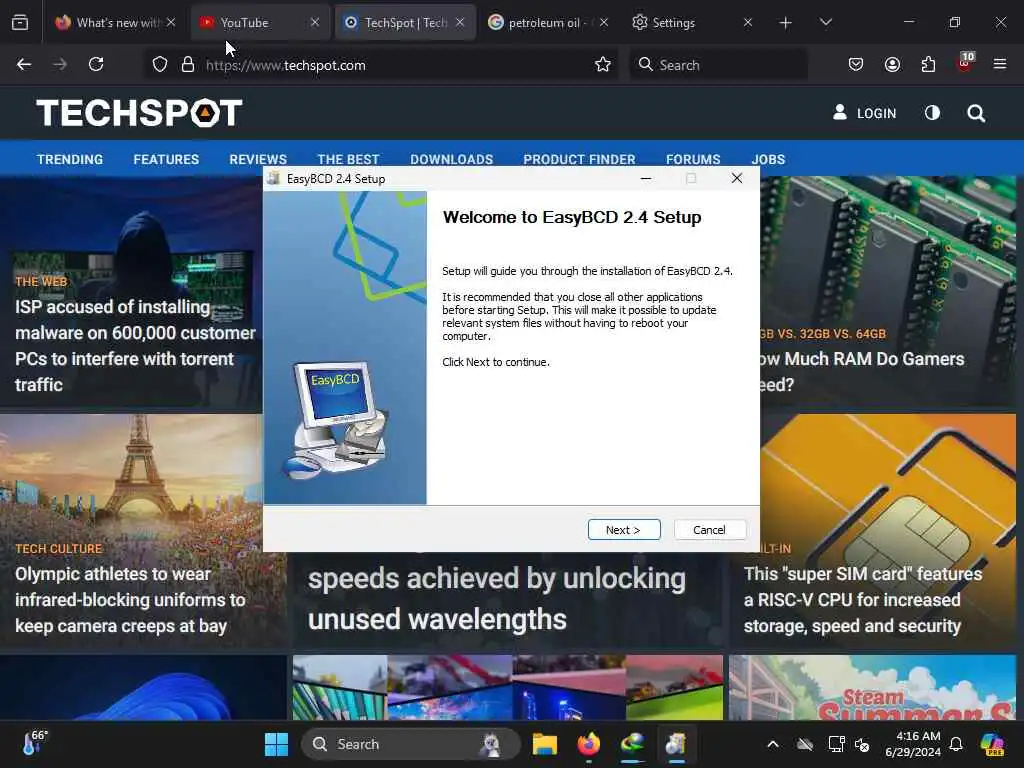This screenshot has width=1024, height=768.
Task: Open JOBS link
Action: click(x=768, y=159)
